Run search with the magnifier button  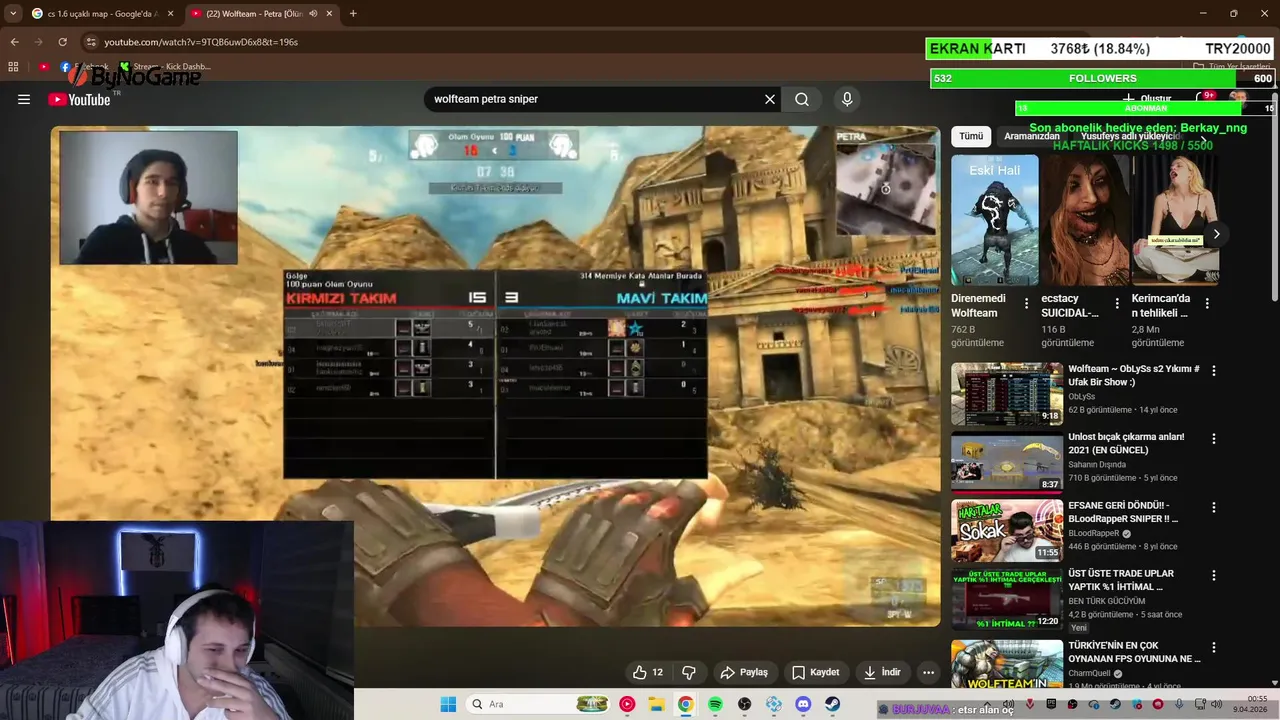coord(802,99)
